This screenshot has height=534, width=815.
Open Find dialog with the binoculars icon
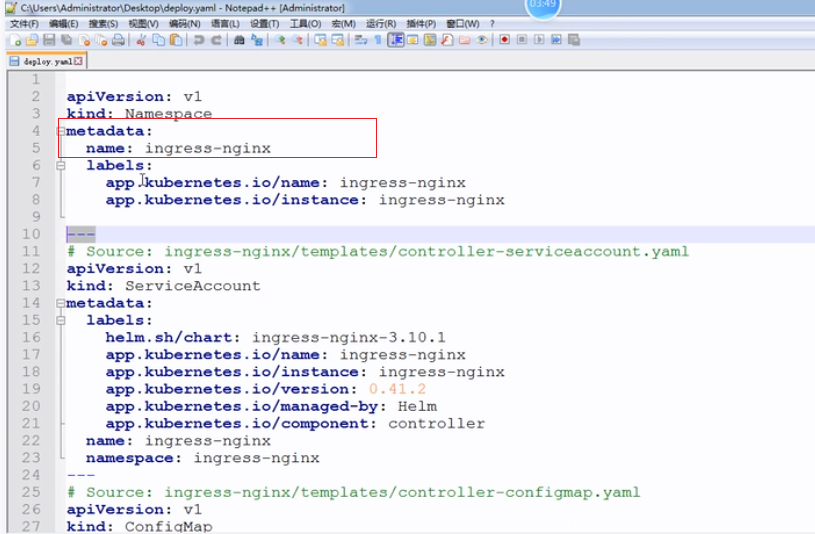coord(239,40)
